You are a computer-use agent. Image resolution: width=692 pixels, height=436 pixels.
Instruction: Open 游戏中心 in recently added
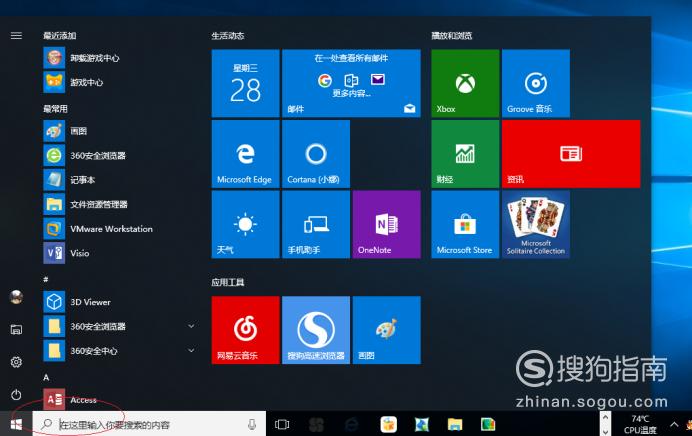(119, 82)
